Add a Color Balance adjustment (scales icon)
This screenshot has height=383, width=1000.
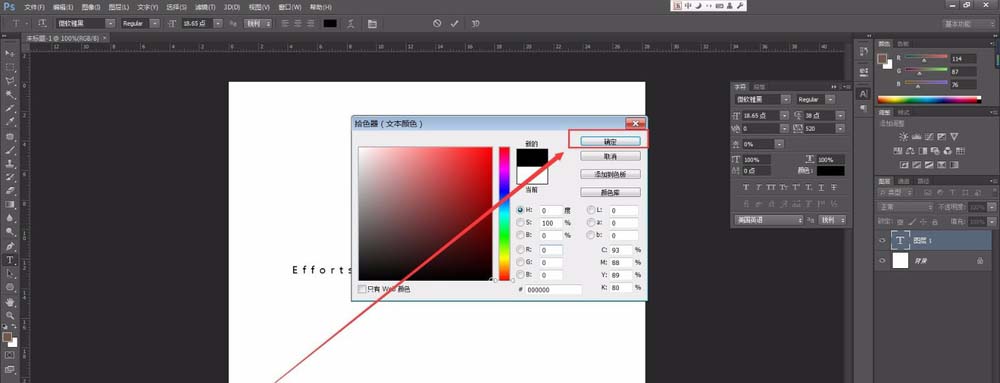tap(910, 151)
